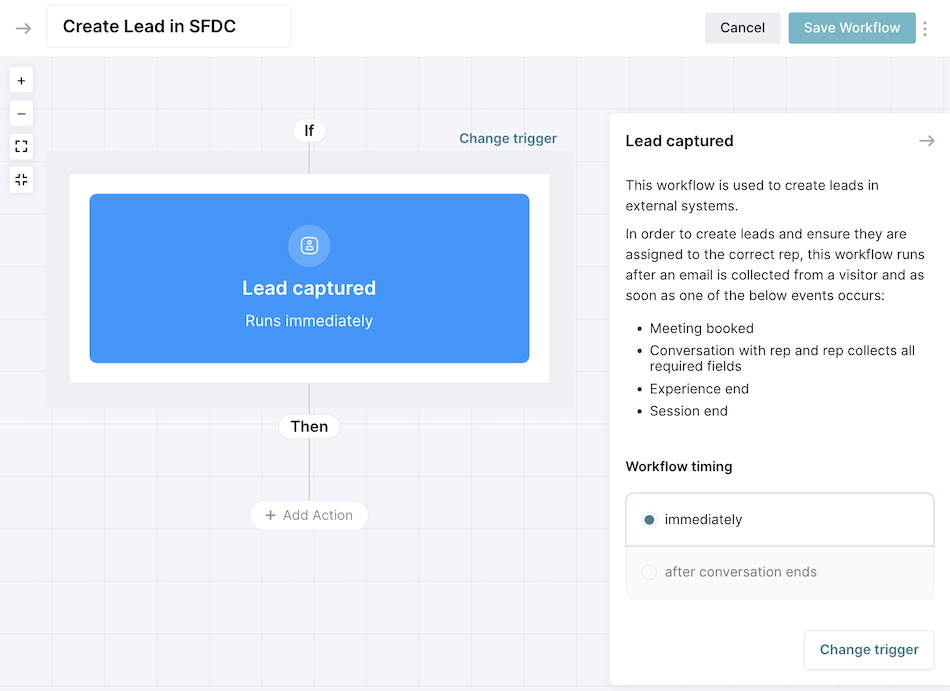Viewport: 950px width, 691px height.
Task: Click the Then node label
Action: (x=309, y=426)
